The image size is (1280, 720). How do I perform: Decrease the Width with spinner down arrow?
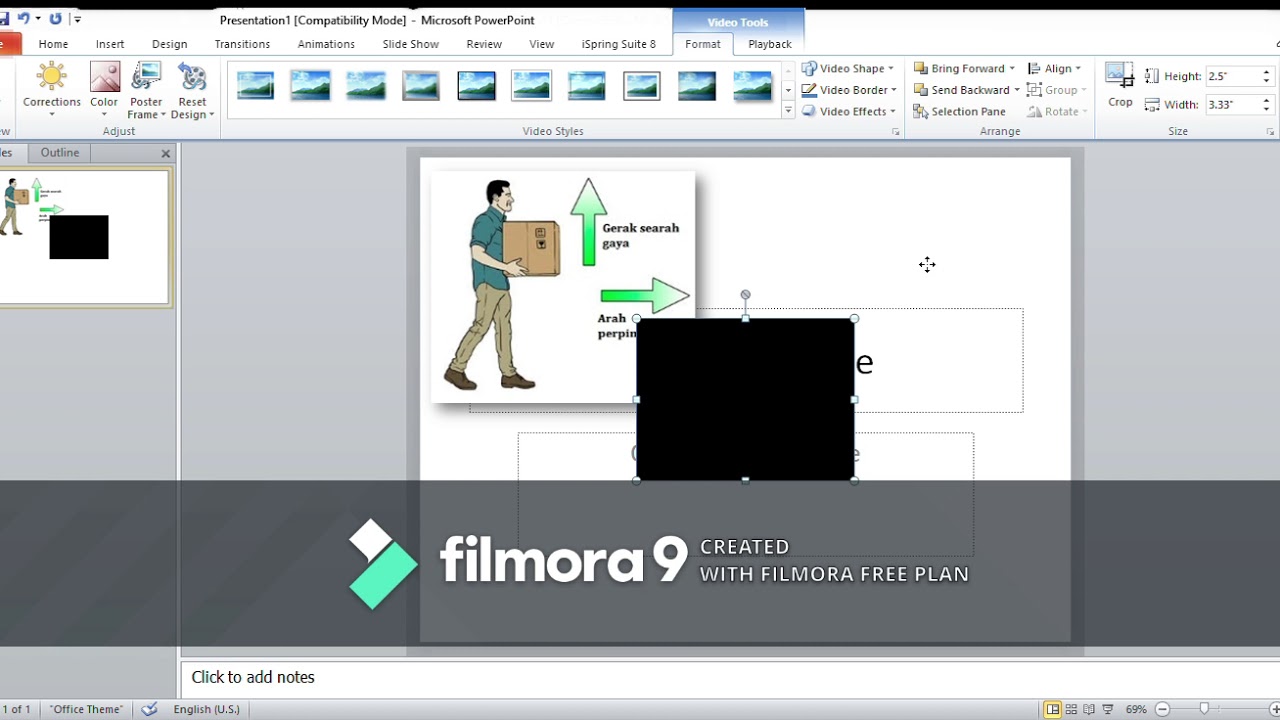[1267, 109]
